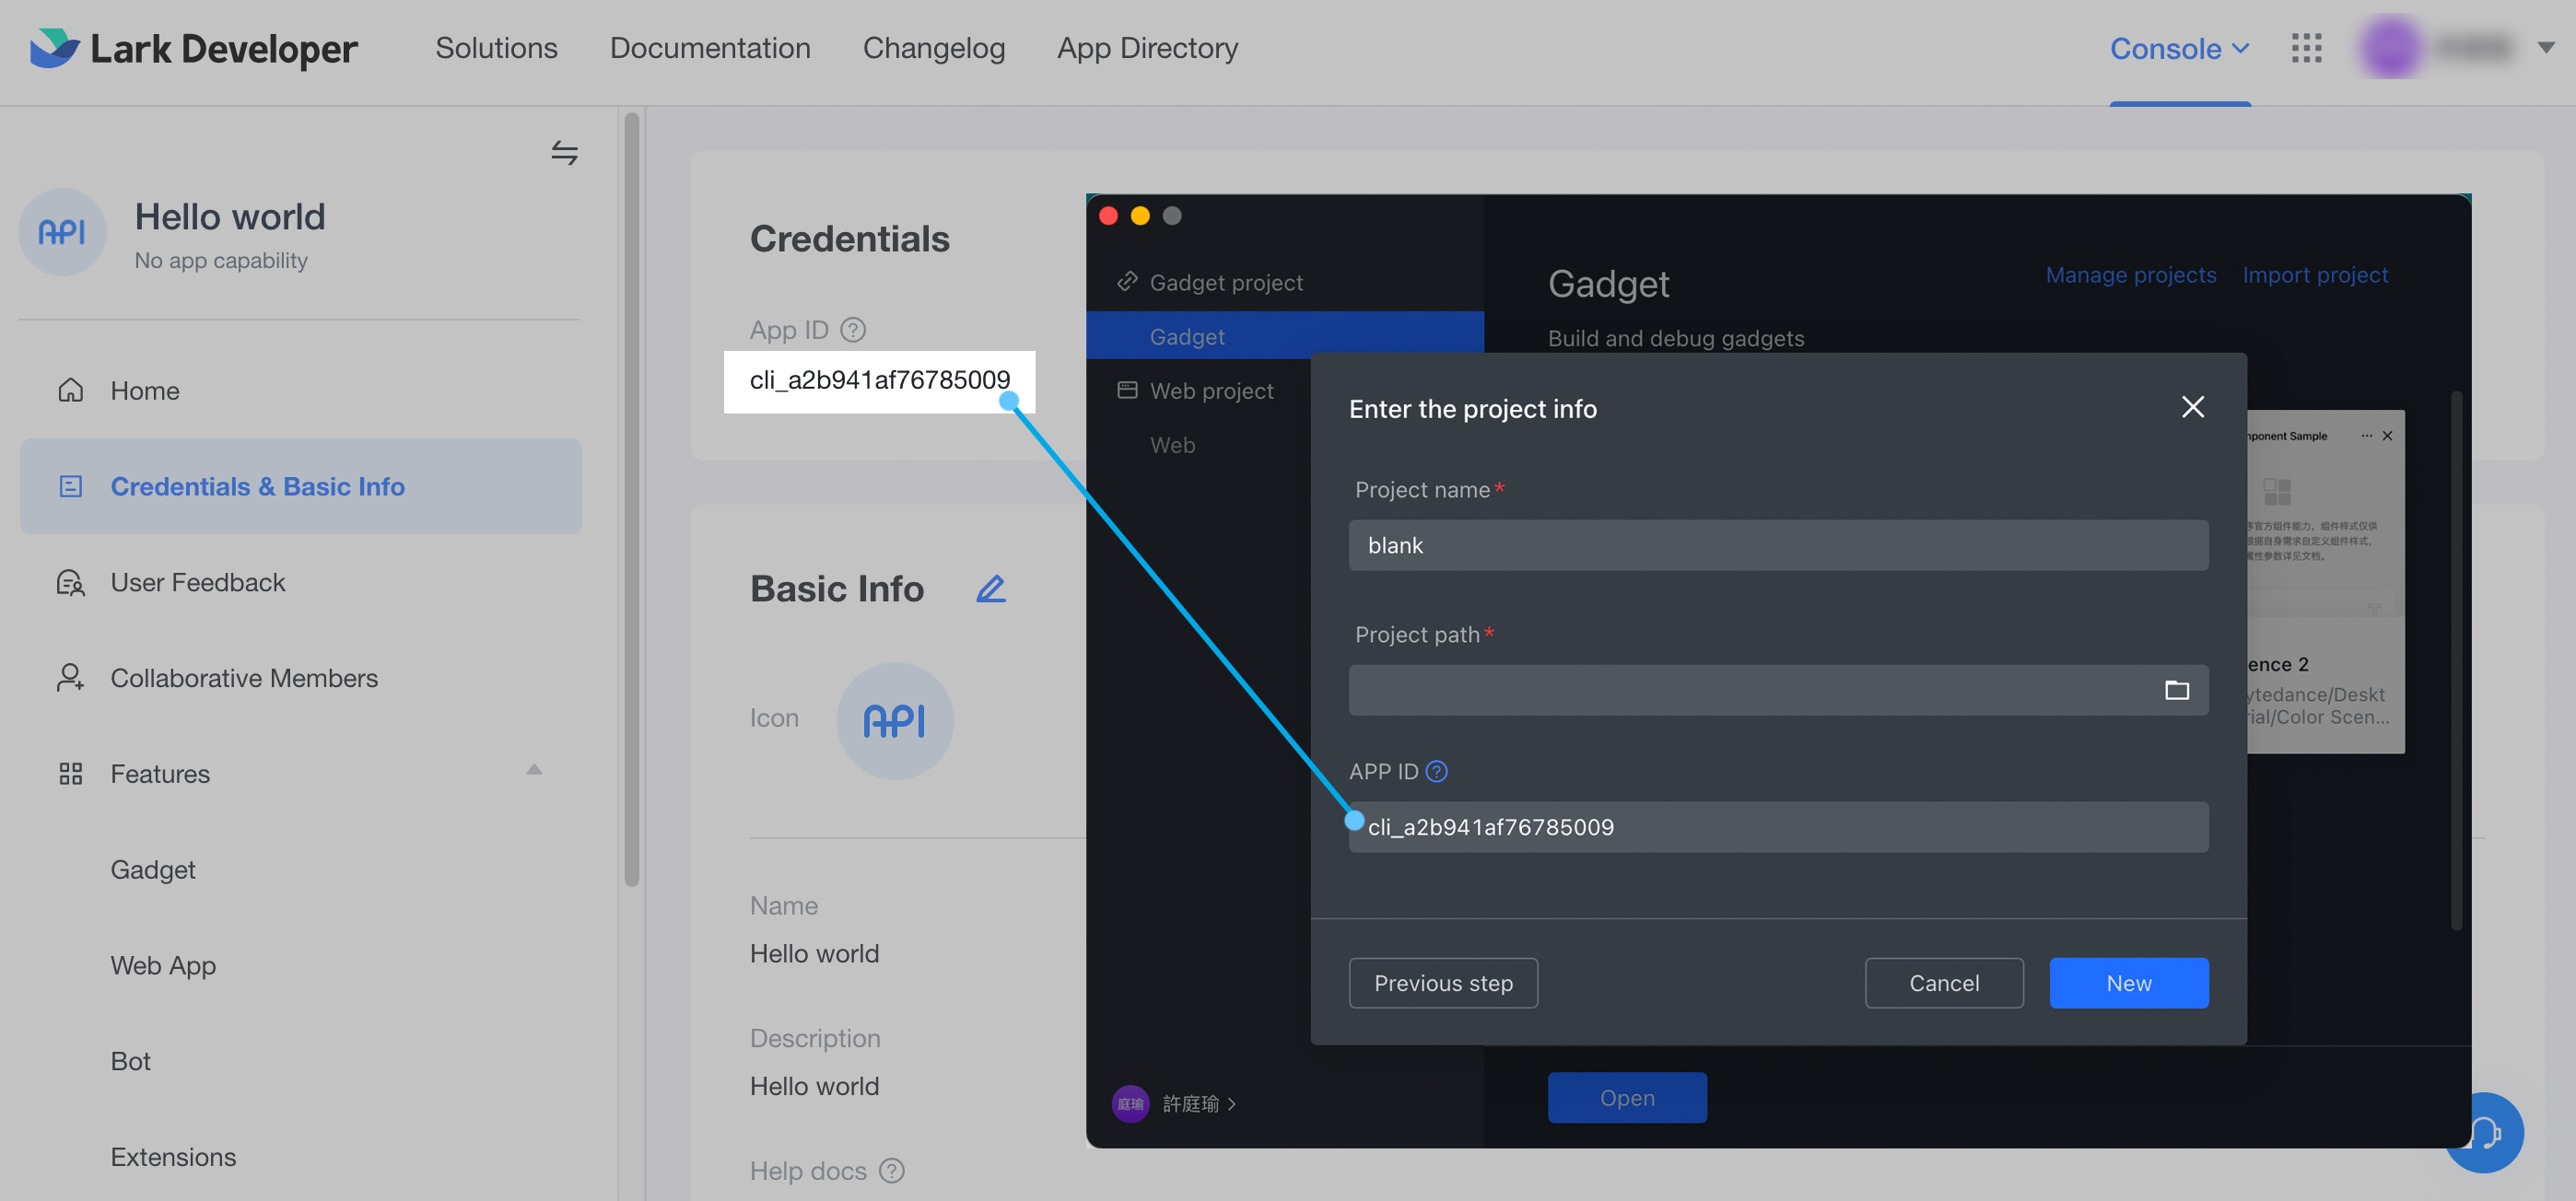Click the App ID help question icon
The image size is (2576, 1201).
tap(852, 329)
